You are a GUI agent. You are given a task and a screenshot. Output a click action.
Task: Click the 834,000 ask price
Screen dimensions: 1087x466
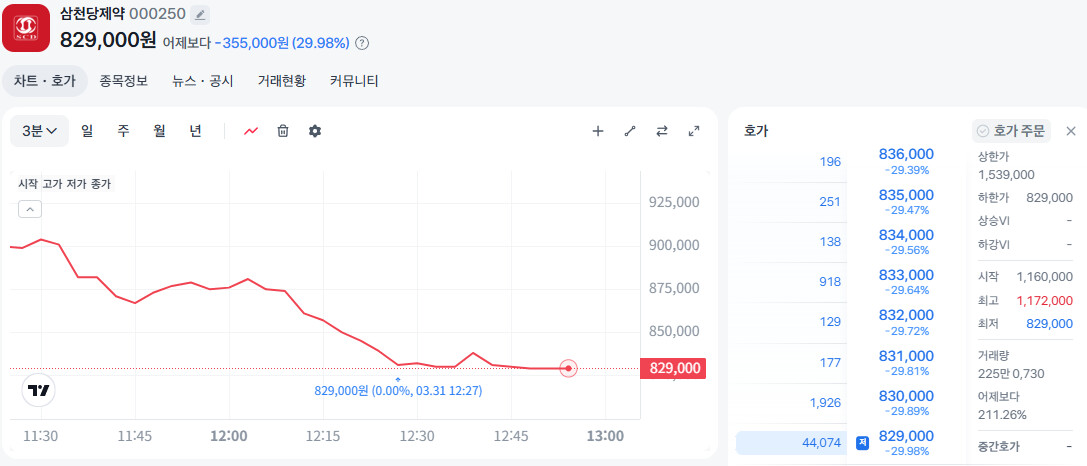click(x=906, y=235)
